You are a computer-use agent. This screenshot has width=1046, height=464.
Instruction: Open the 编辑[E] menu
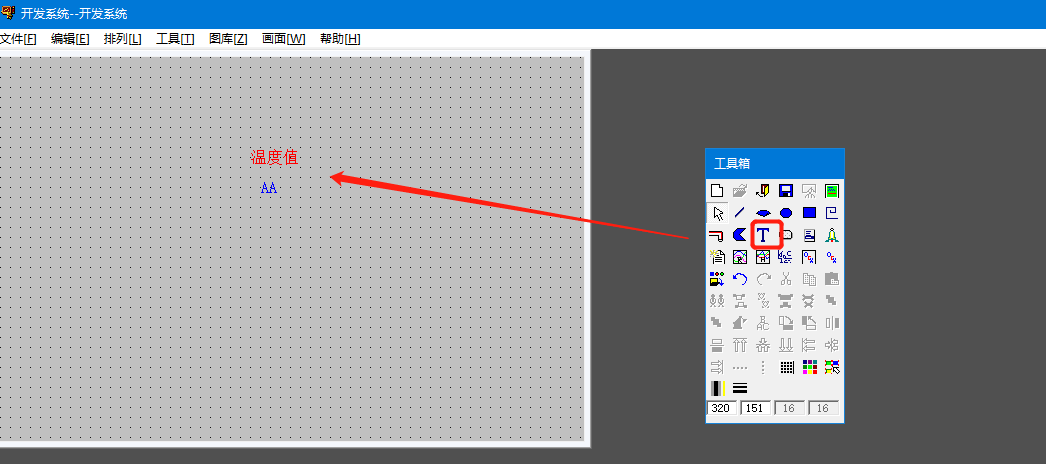coord(70,39)
